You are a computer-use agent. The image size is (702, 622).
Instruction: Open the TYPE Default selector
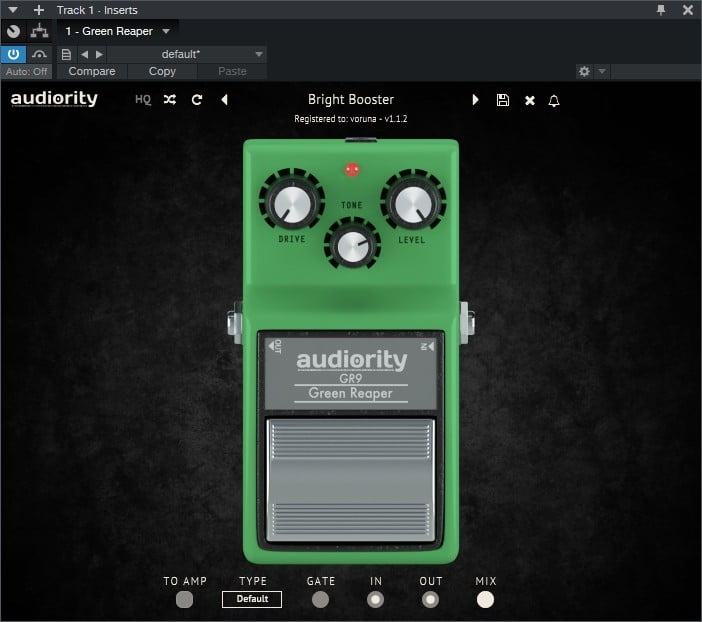[252, 599]
